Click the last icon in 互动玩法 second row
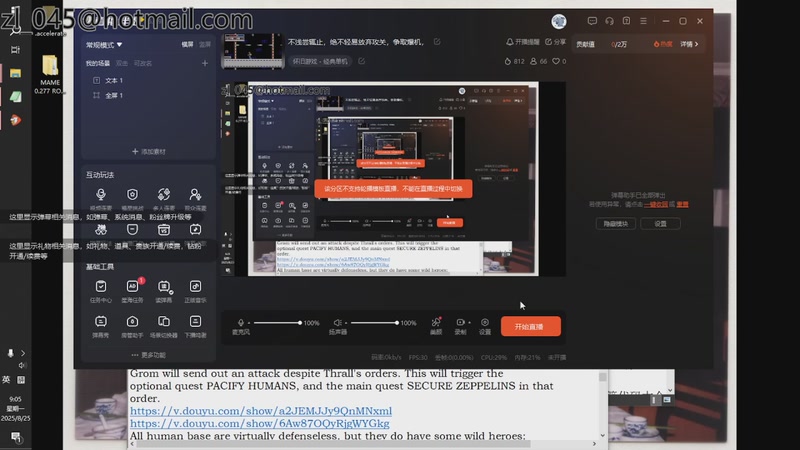The height and width of the screenshot is (450, 800). (195, 230)
